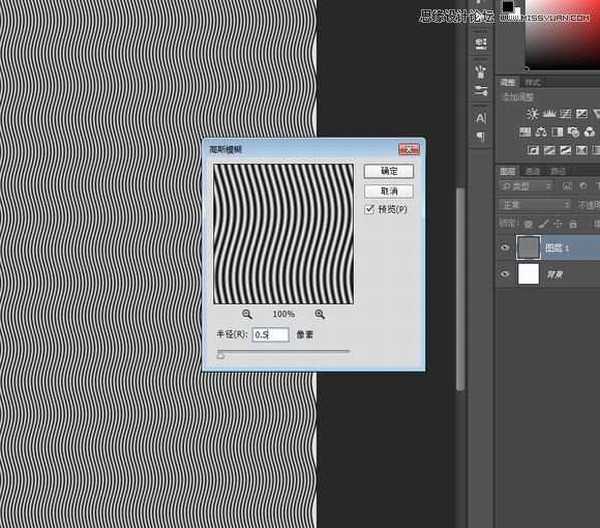The width and height of the screenshot is (600, 528).
Task: Click the radius slider handle
Action: (x=221, y=353)
